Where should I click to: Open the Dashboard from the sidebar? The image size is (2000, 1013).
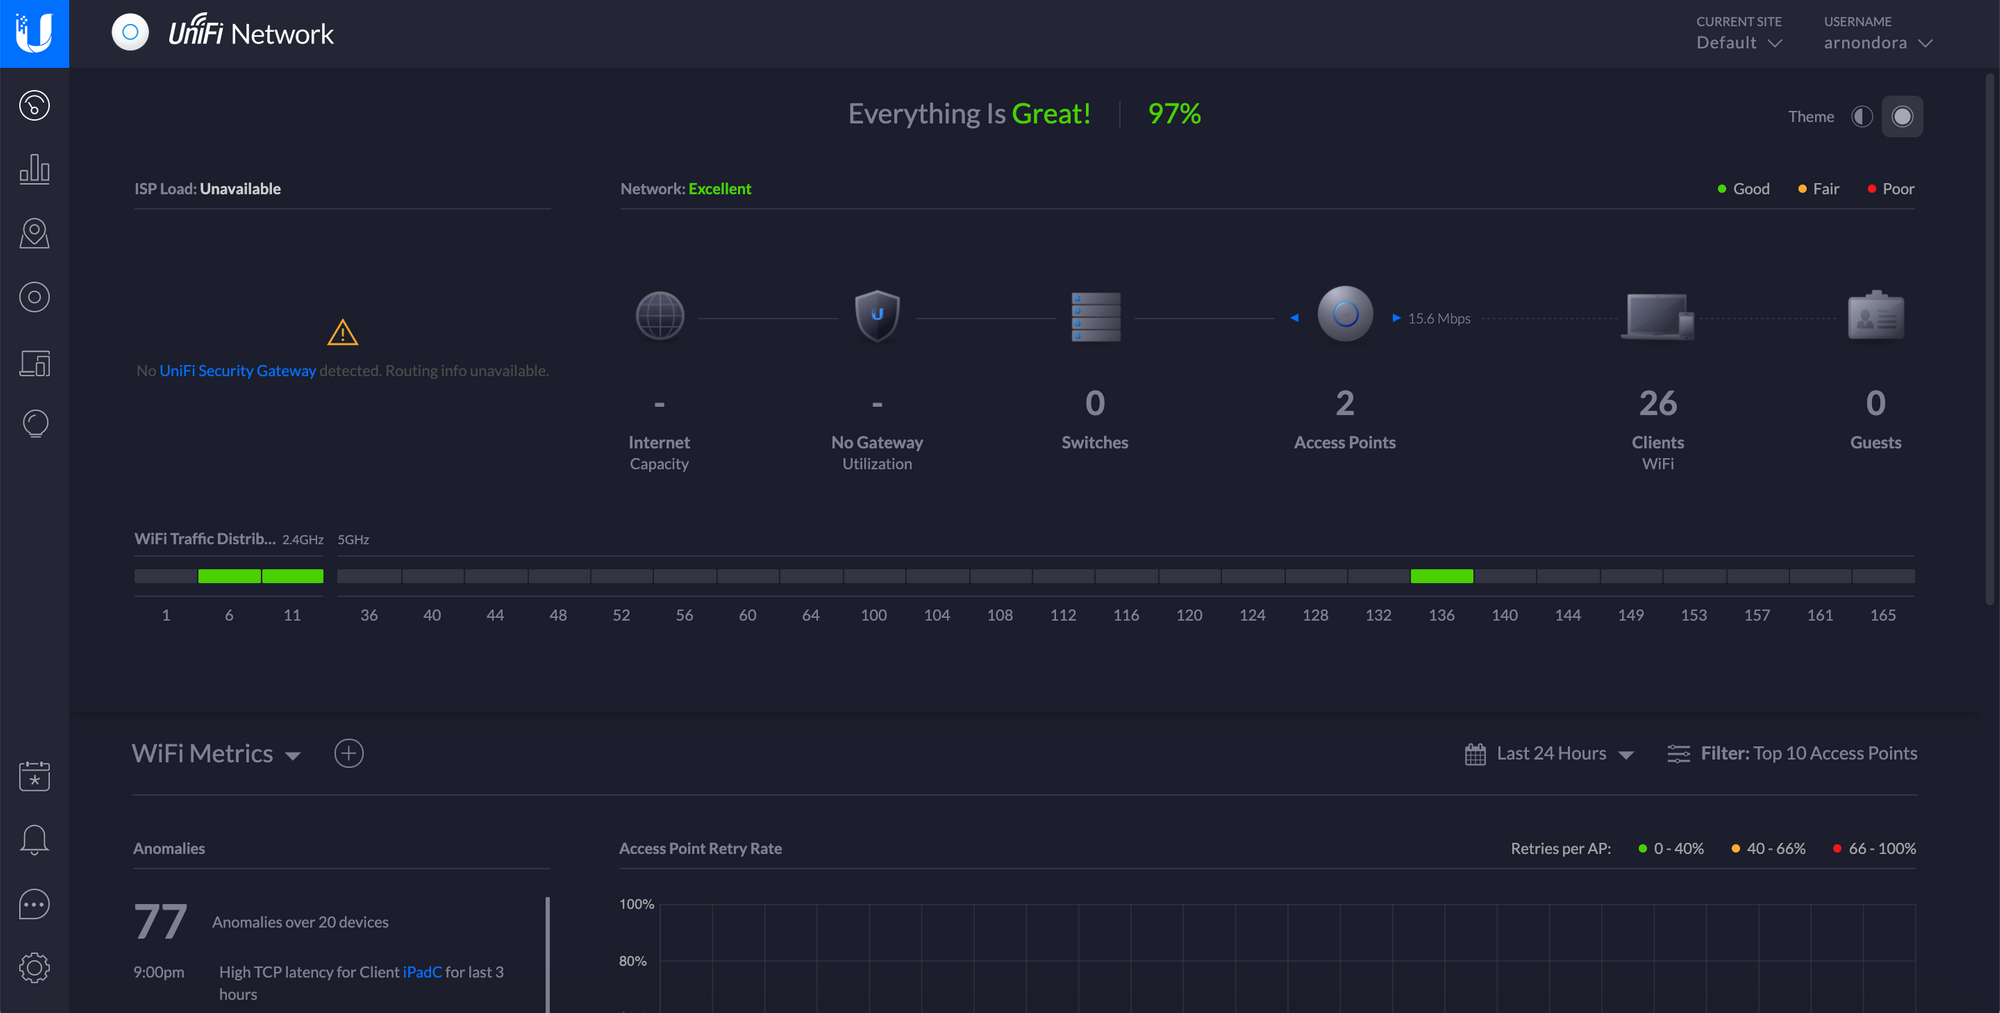[x=34, y=105]
